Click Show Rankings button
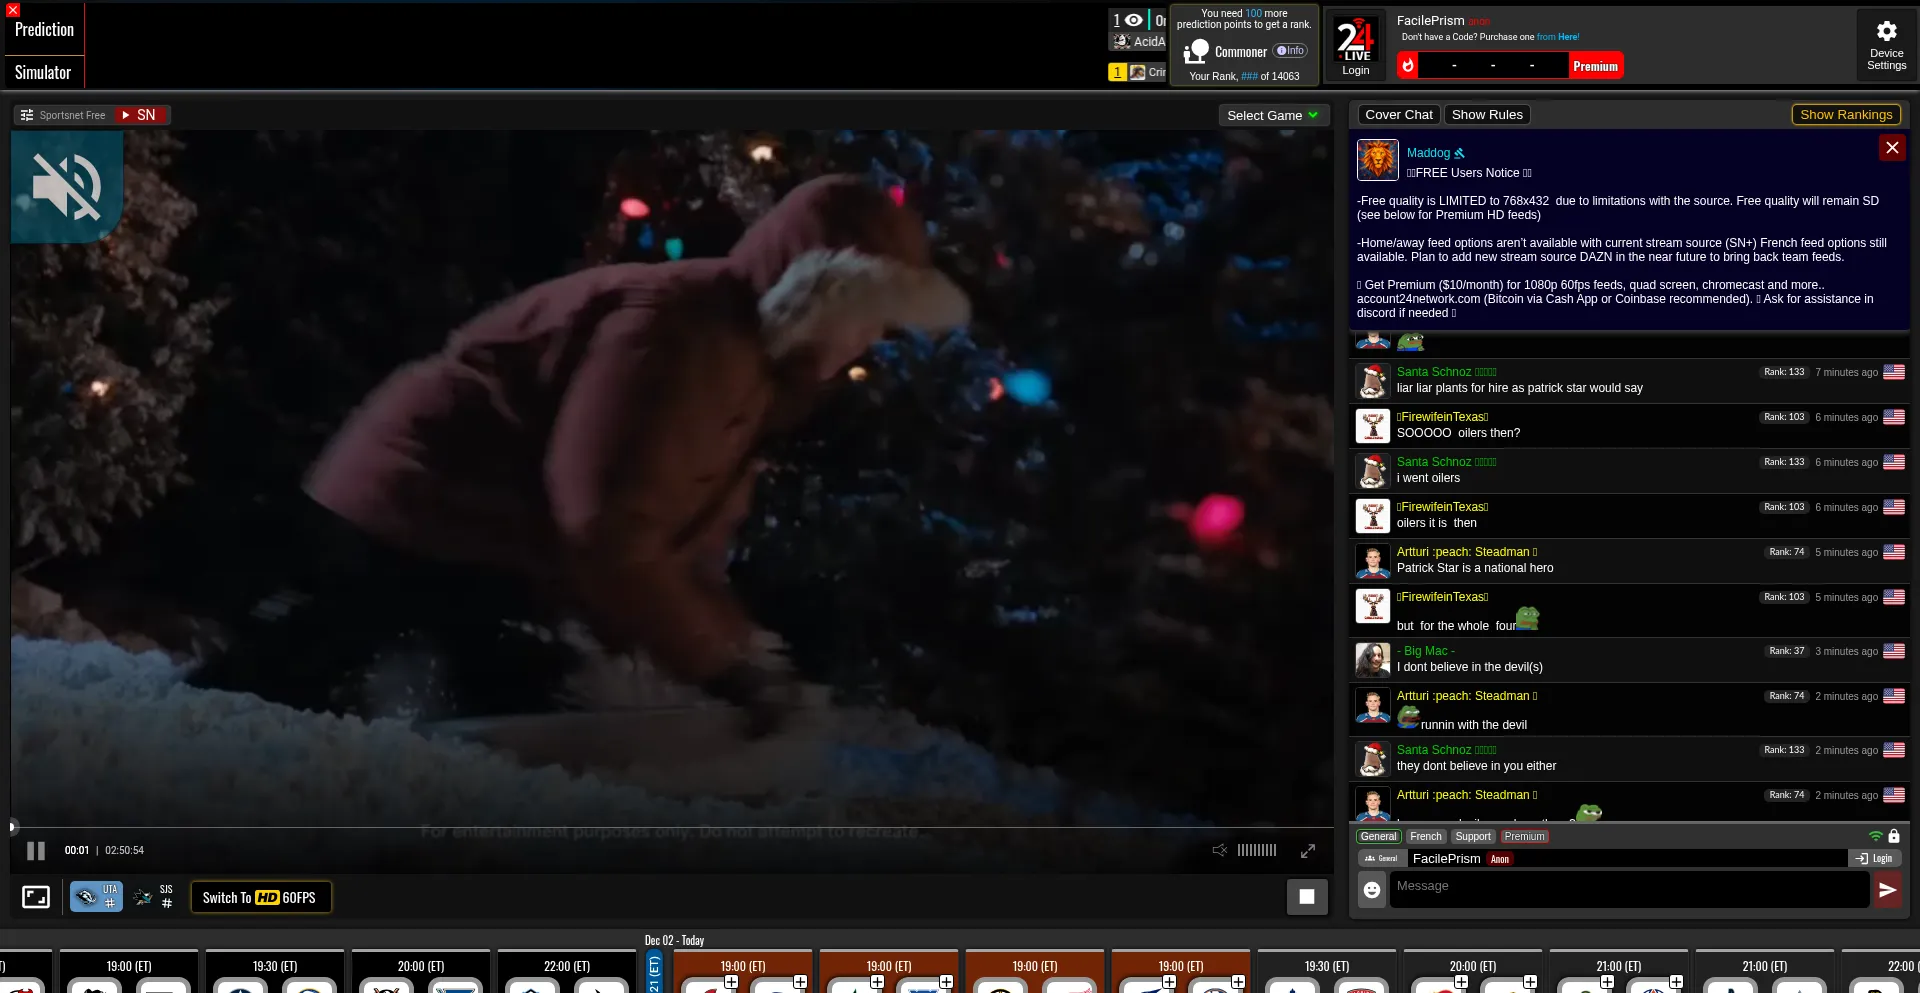1920x993 pixels. coord(1846,115)
